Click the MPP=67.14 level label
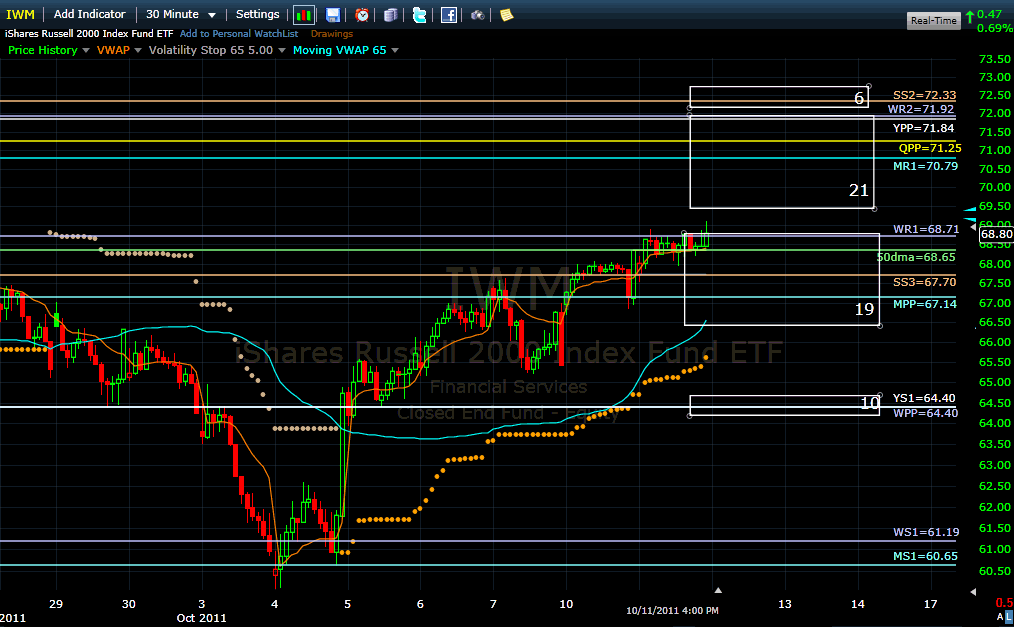The image size is (1014, 627). (925, 304)
